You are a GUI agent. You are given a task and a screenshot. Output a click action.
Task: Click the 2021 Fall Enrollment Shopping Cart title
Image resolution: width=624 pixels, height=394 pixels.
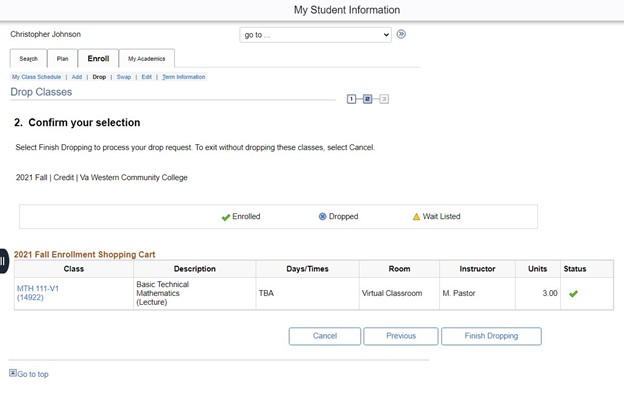point(84,254)
